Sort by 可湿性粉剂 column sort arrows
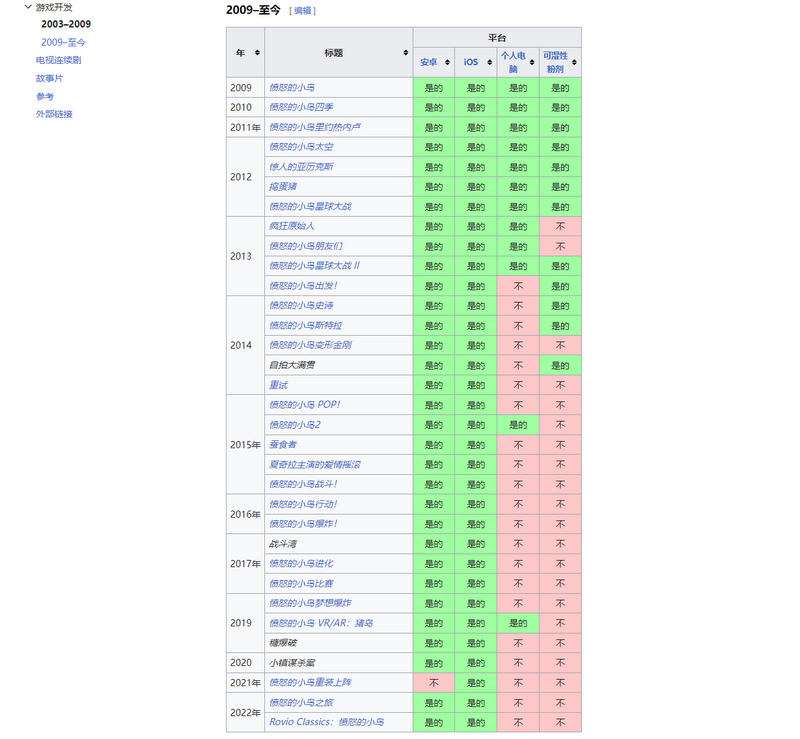The width and height of the screenshot is (800, 739). tap(574, 62)
